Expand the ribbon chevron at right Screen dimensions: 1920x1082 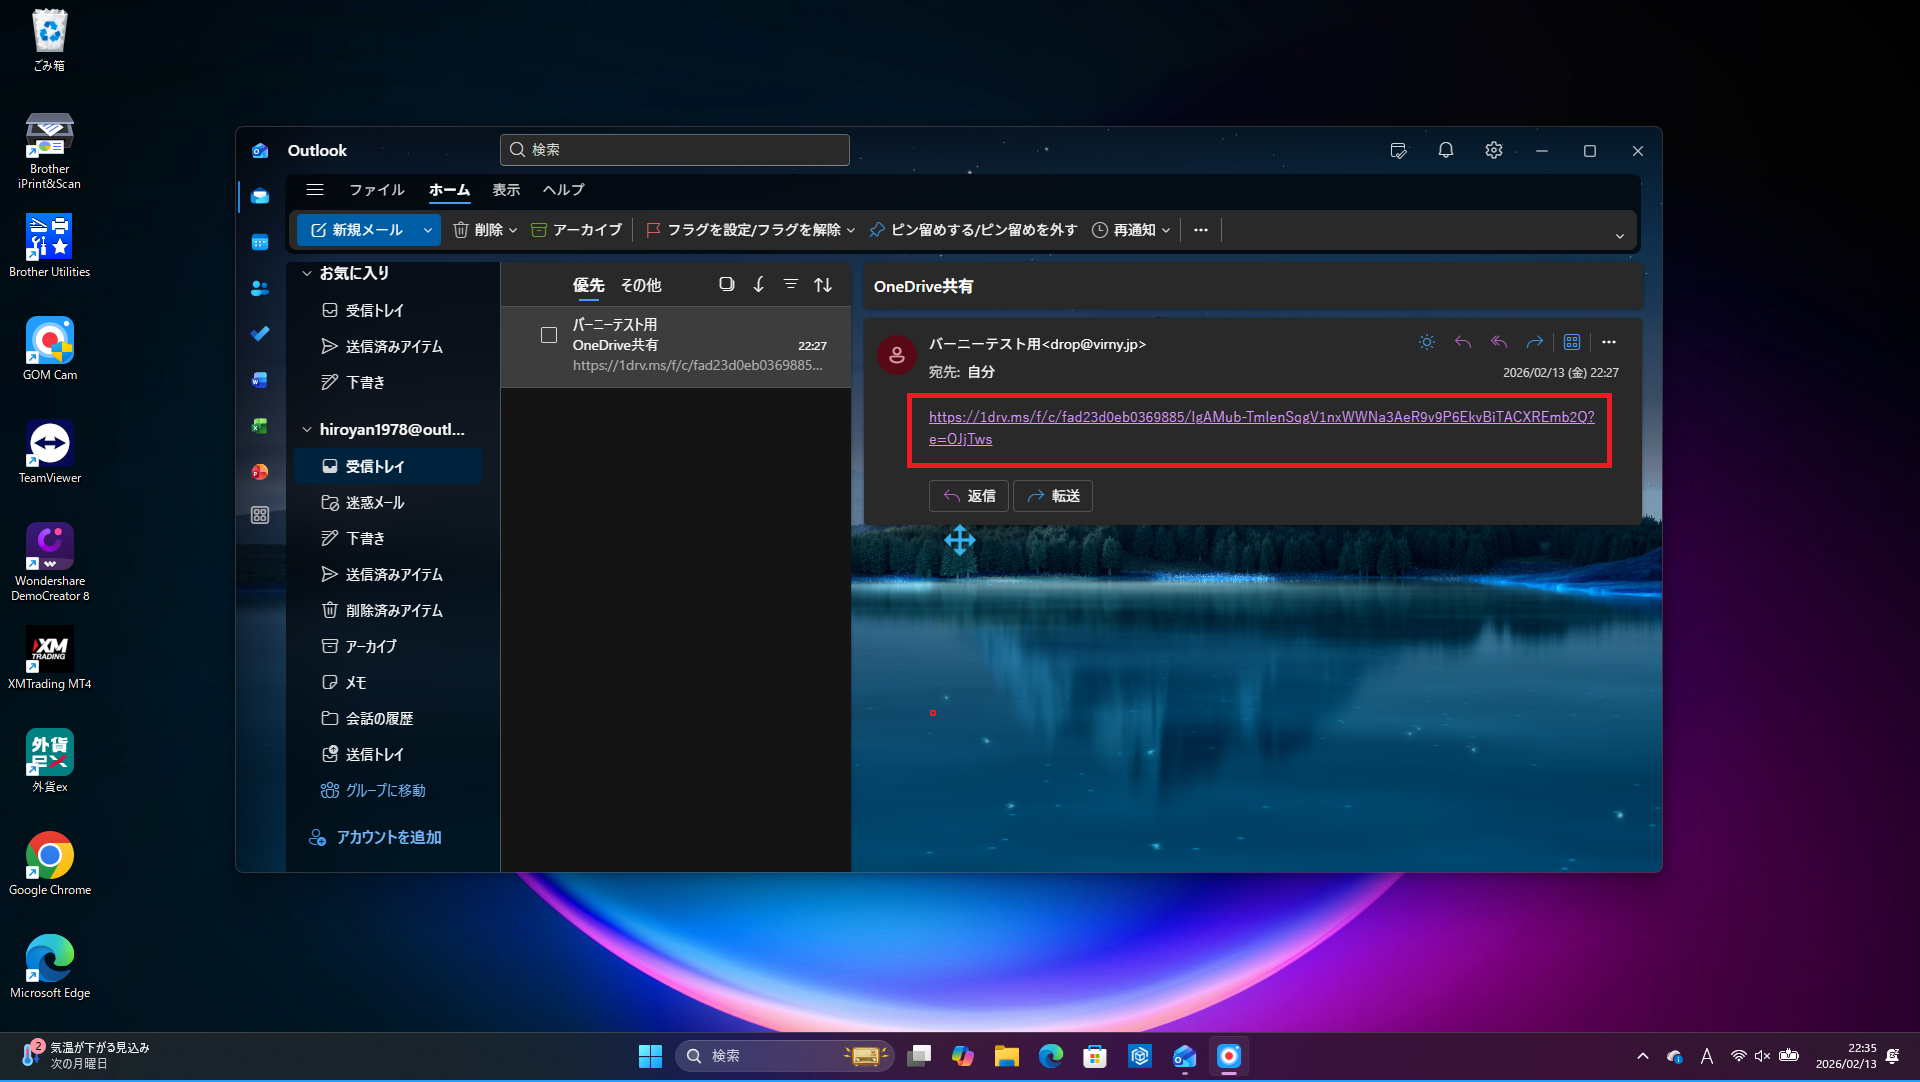[x=1619, y=236]
